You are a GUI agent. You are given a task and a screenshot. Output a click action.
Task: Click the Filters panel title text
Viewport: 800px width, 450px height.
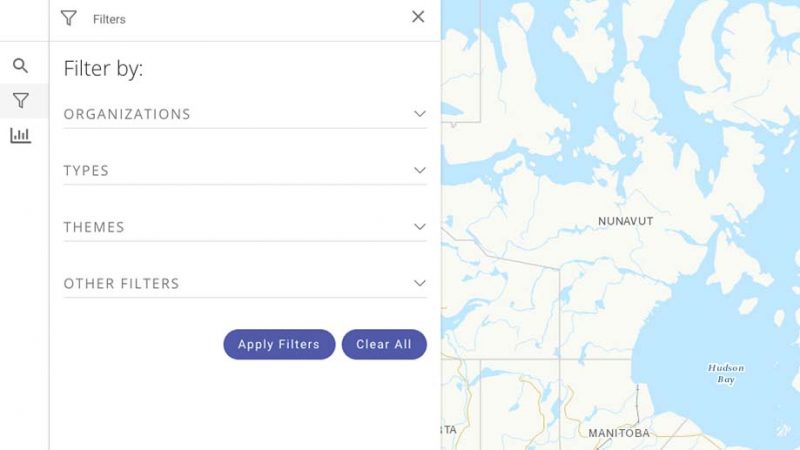click(x=109, y=19)
